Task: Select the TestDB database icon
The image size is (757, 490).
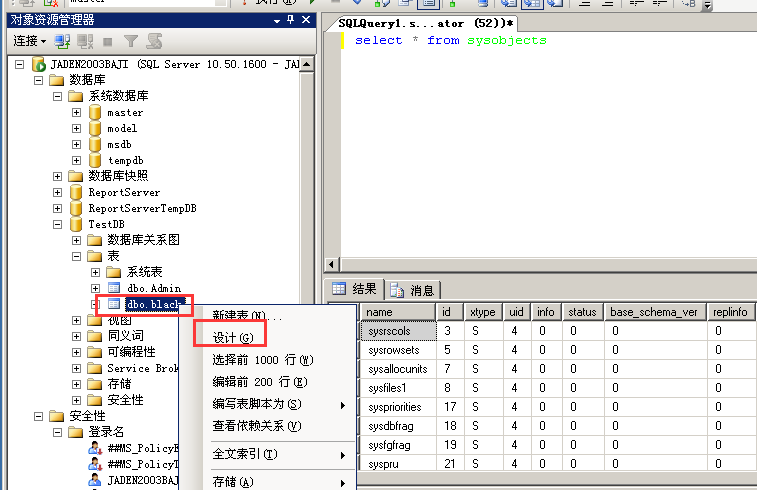Action: 76,224
